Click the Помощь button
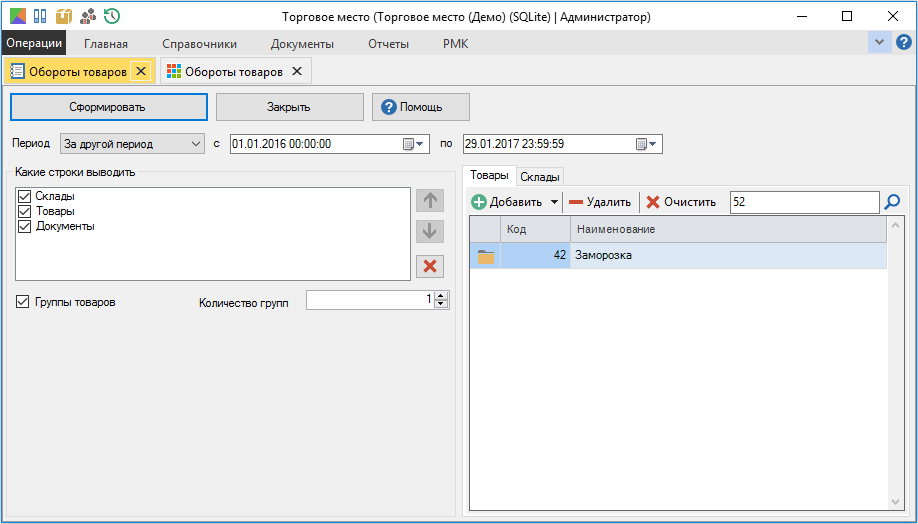Image resolution: width=918 pixels, height=524 pixels. pyautogui.click(x=421, y=107)
